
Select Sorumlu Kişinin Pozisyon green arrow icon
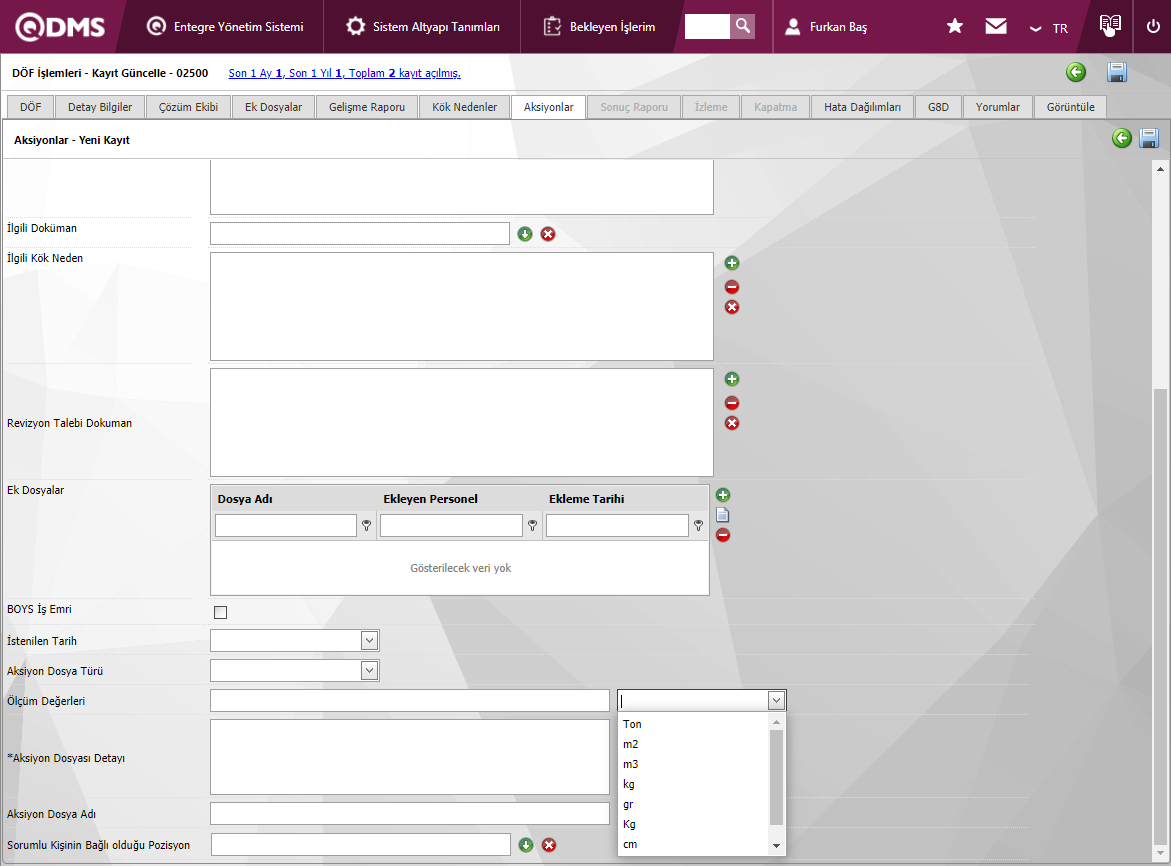point(526,845)
